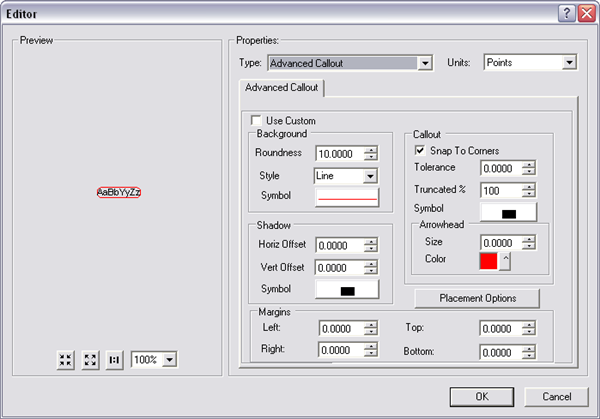Expand the Background Style dropdown
The image size is (600, 419).
coord(370,176)
